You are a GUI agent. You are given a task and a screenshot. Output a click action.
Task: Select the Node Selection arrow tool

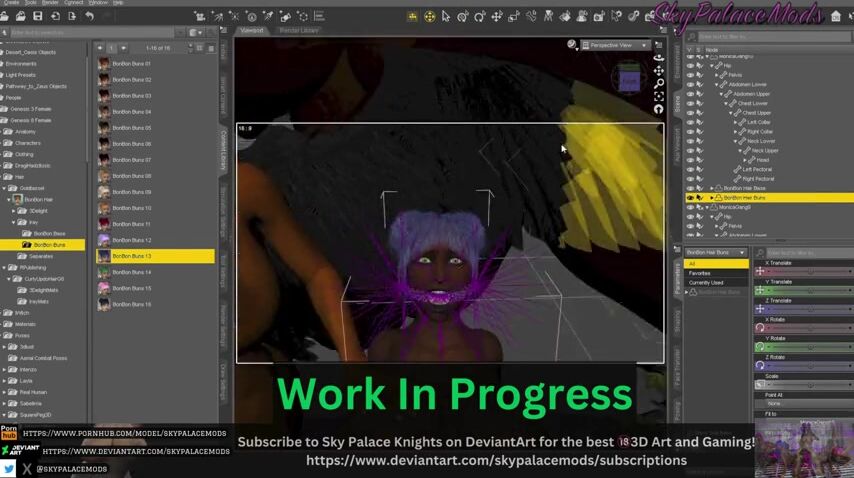[x=445, y=16]
